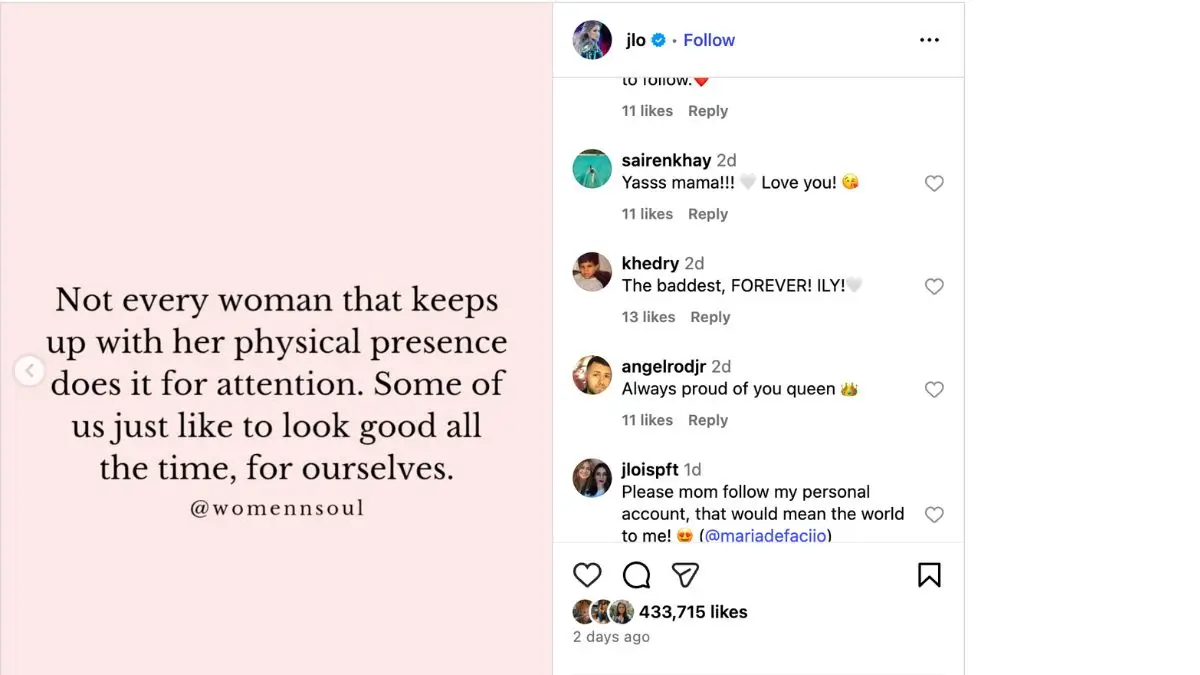Open the @mariadefaciio mention link
Viewport: 1200px width, 675px height.
[766, 536]
